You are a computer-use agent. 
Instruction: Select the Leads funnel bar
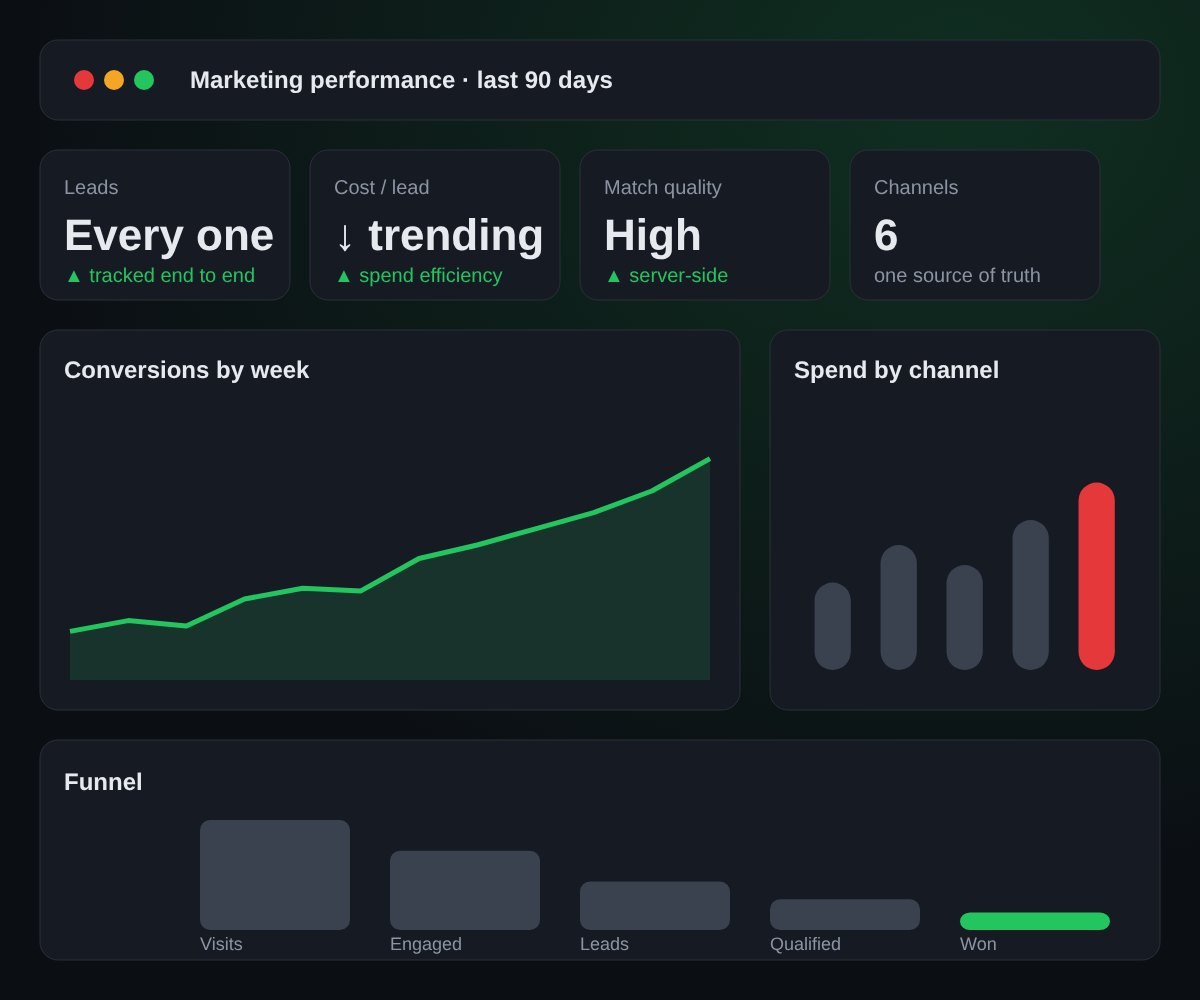click(x=655, y=906)
